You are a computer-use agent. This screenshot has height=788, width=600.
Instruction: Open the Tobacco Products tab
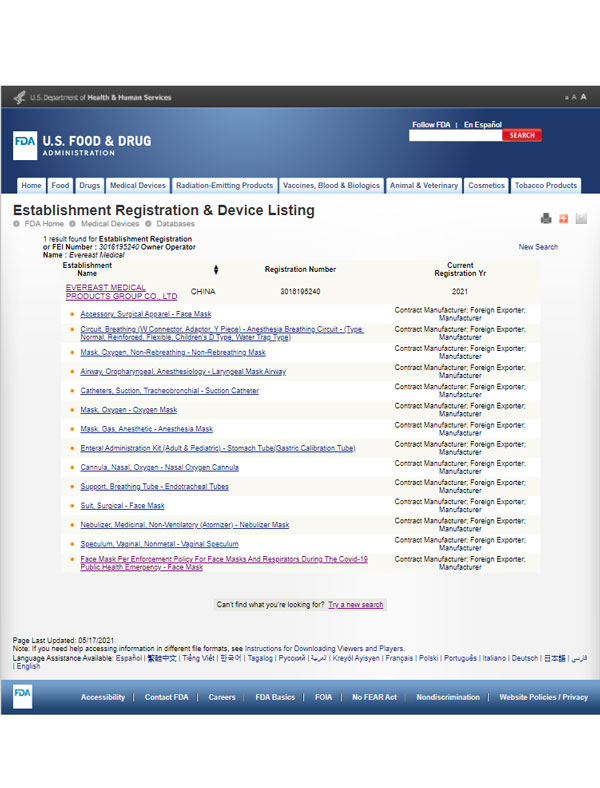[546, 185]
